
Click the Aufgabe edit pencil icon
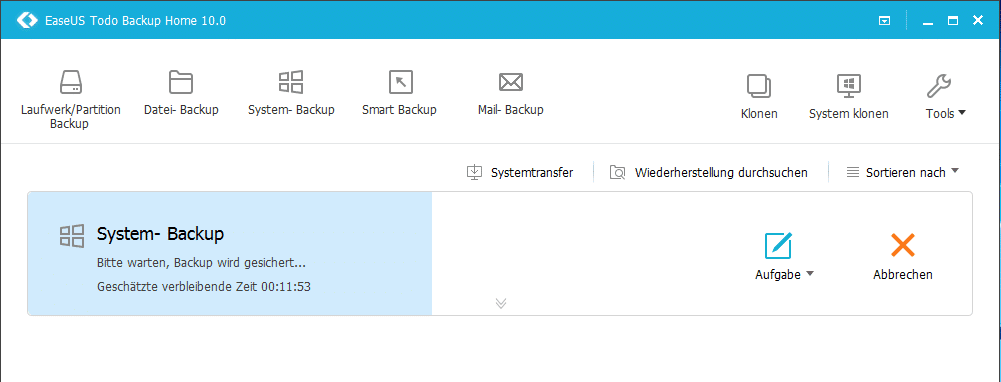(x=778, y=245)
